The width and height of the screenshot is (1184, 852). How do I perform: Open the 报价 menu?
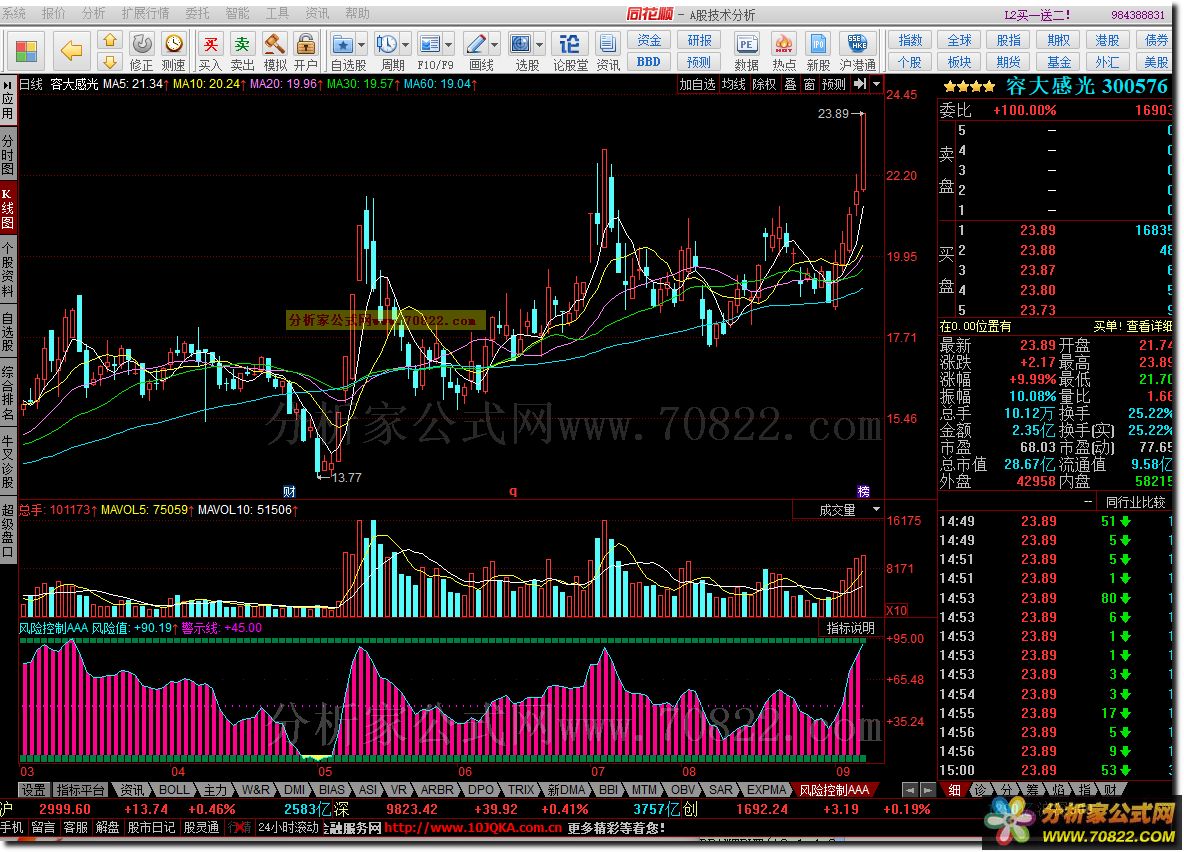pos(54,14)
